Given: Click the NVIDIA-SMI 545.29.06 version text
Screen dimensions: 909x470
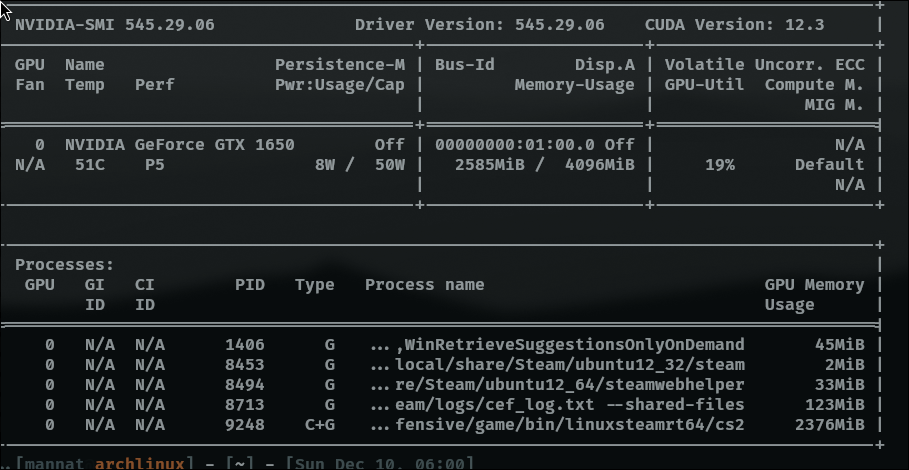Looking at the screenshot, I should (115, 24).
